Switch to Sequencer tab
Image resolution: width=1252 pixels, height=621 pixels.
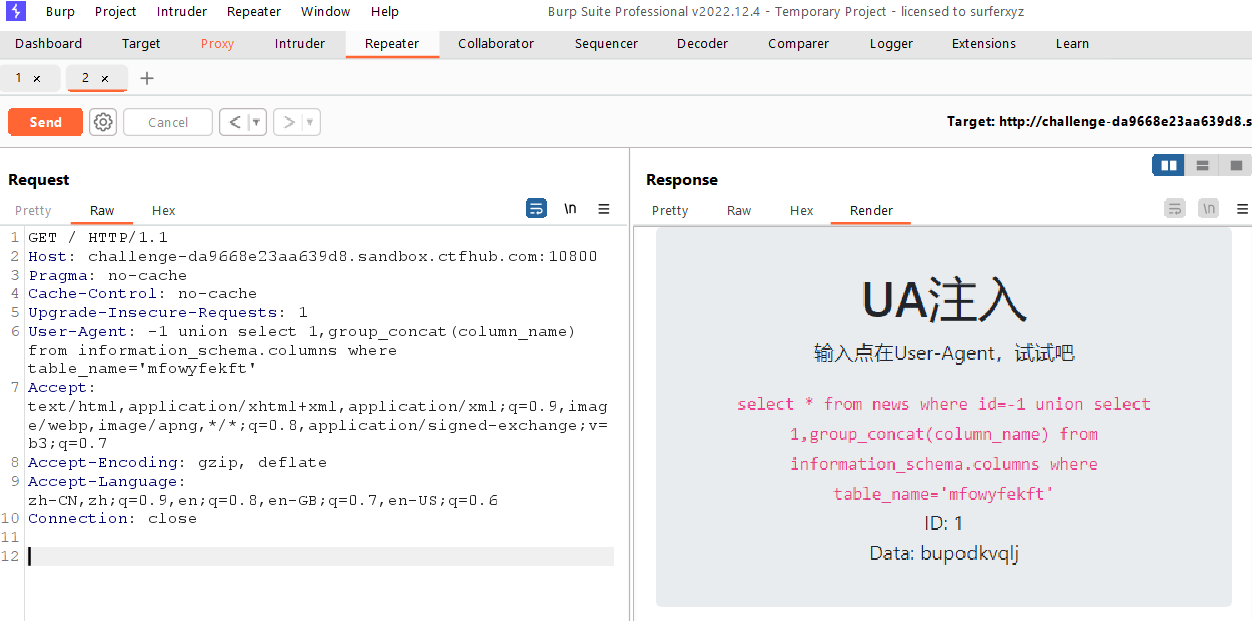[x=606, y=44]
